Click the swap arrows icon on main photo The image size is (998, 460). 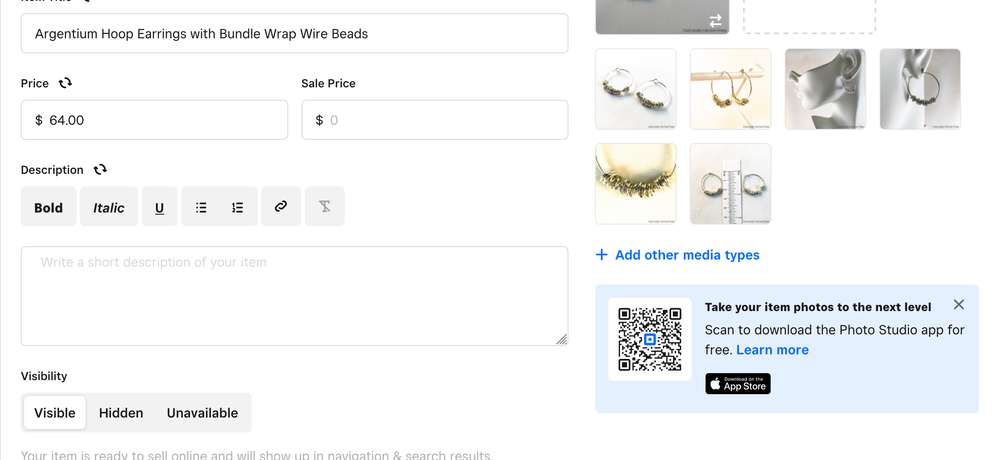pos(715,20)
